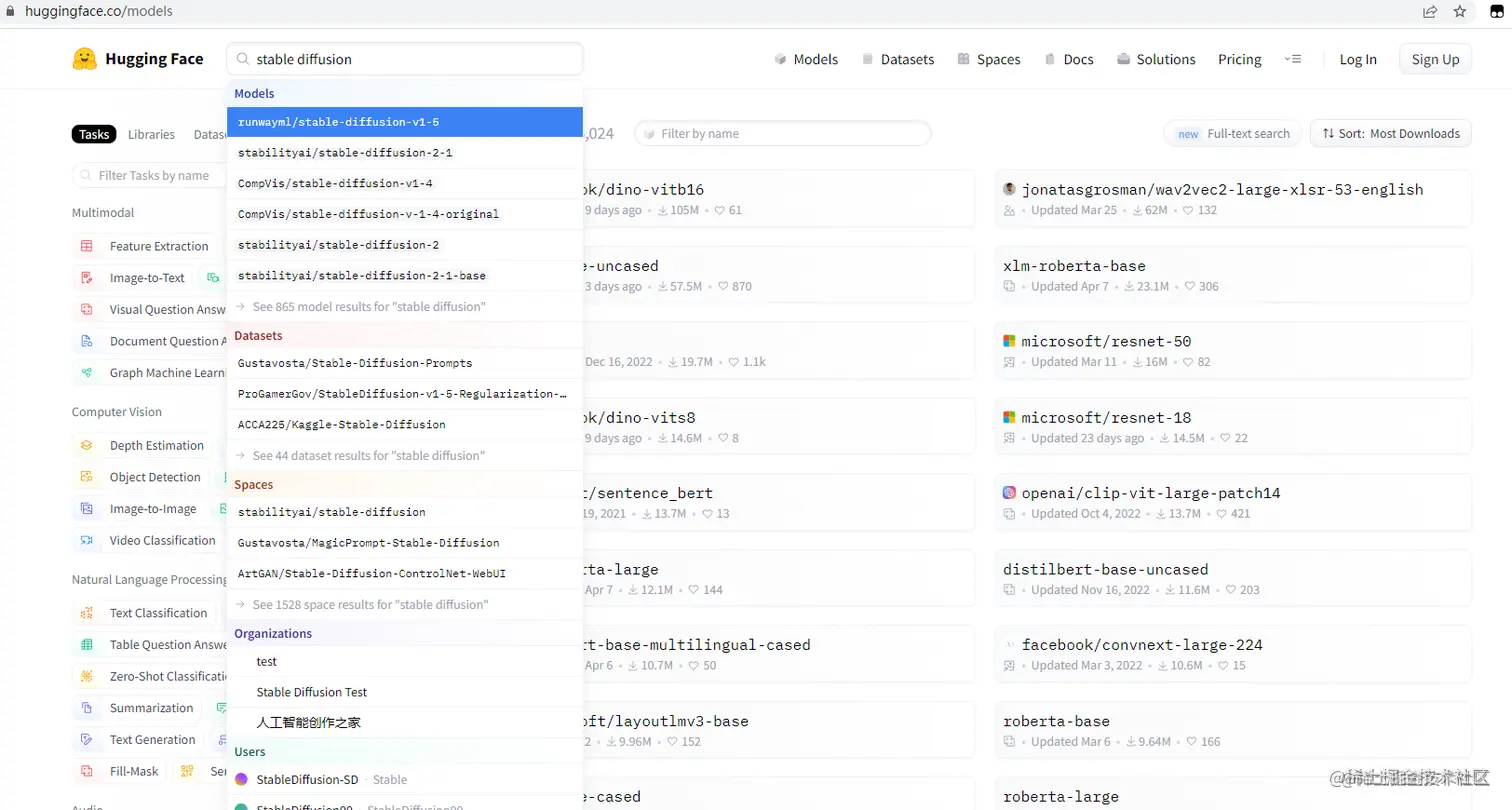Open Sort: Most Downloads dropdown
Viewport: 1512px width, 810px height.
pos(1390,133)
